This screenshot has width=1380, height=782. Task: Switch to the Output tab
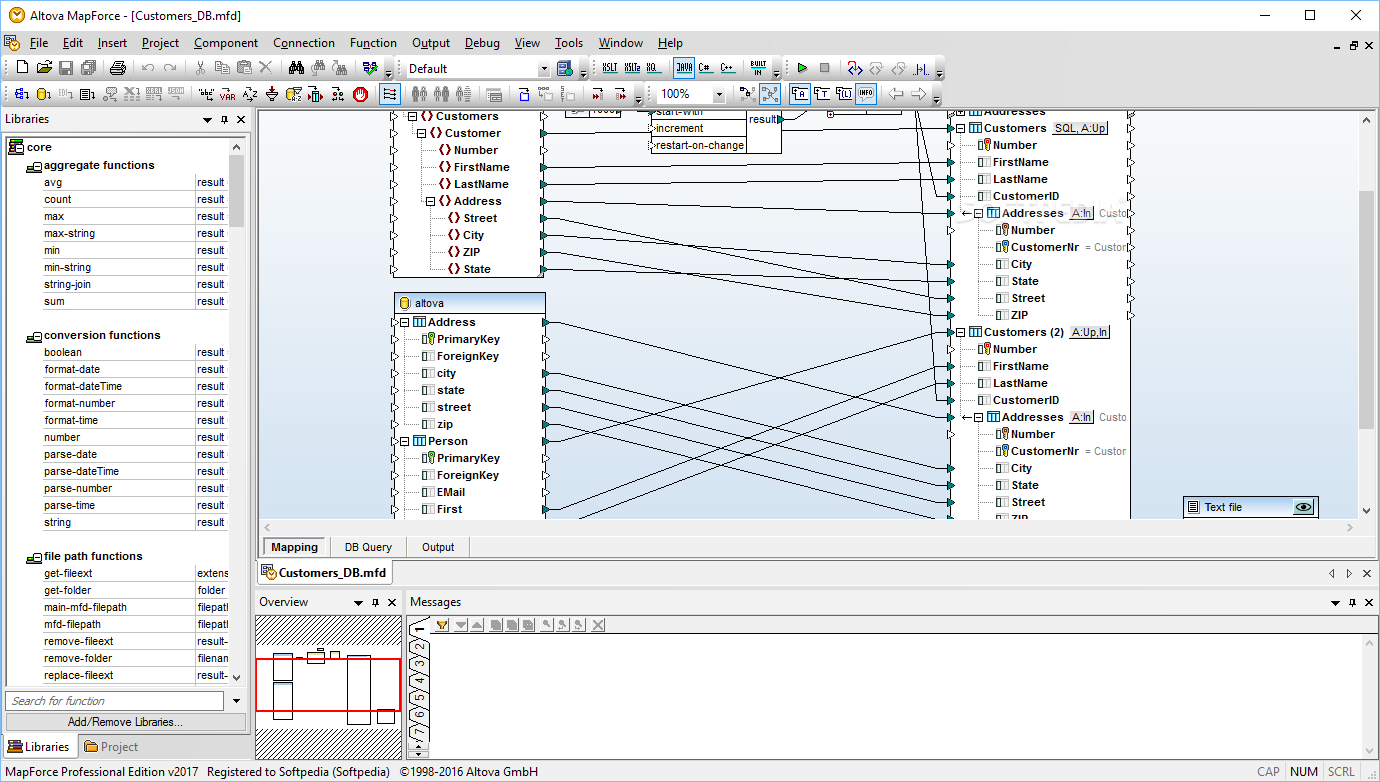click(438, 547)
